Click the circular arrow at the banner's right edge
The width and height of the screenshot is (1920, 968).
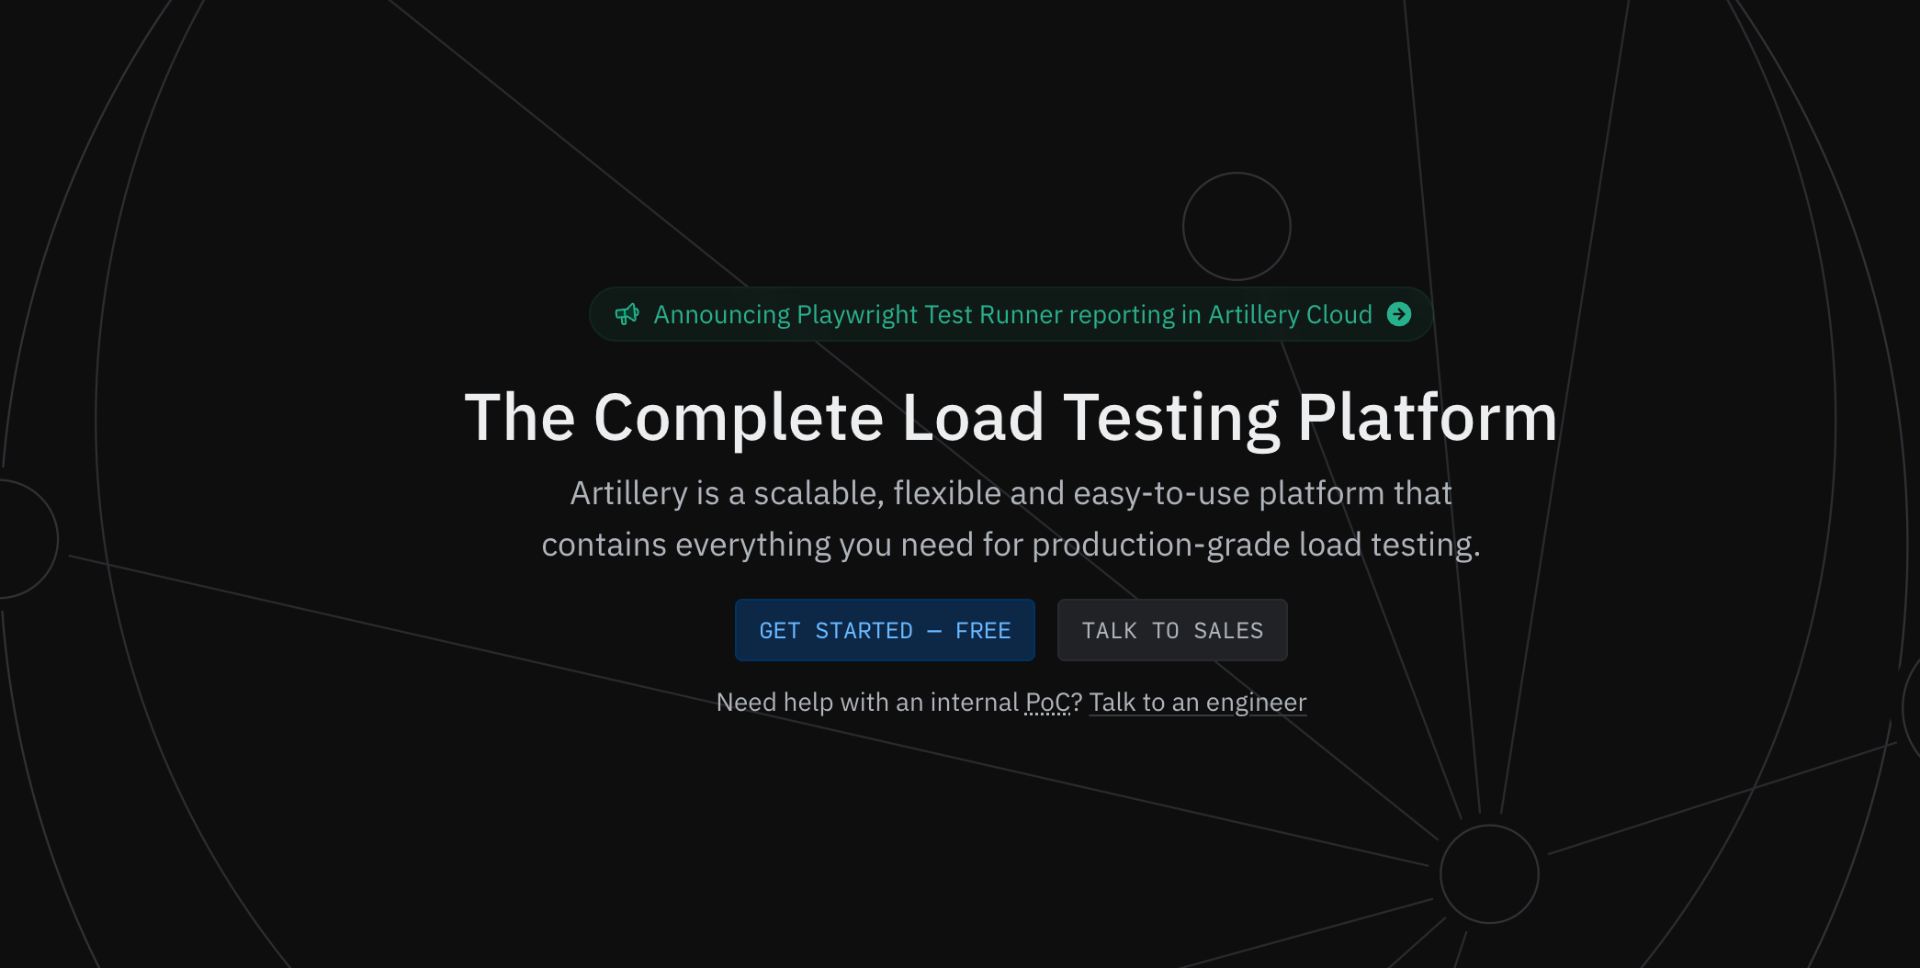[x=1400, y=314]
